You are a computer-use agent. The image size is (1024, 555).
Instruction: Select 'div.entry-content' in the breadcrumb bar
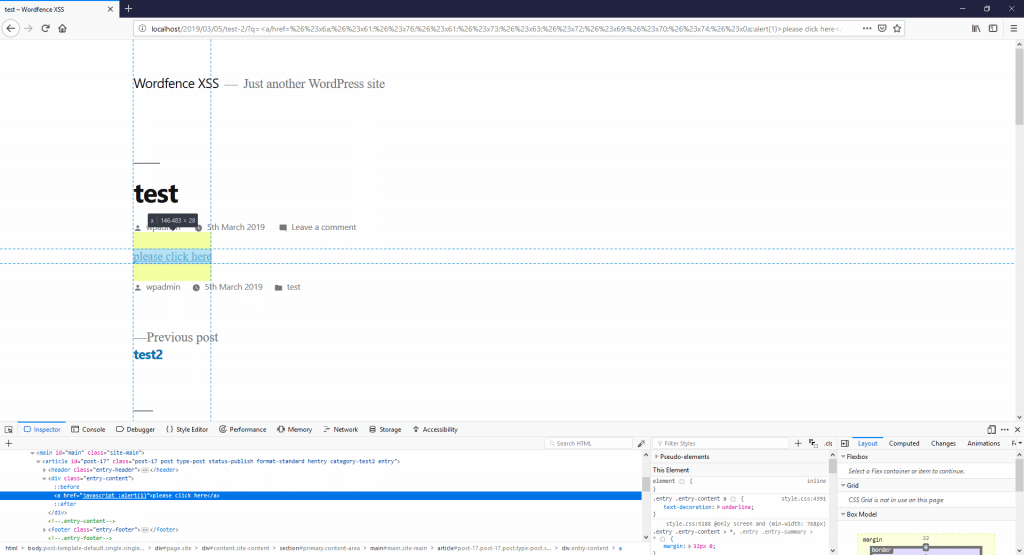[585, 548]
